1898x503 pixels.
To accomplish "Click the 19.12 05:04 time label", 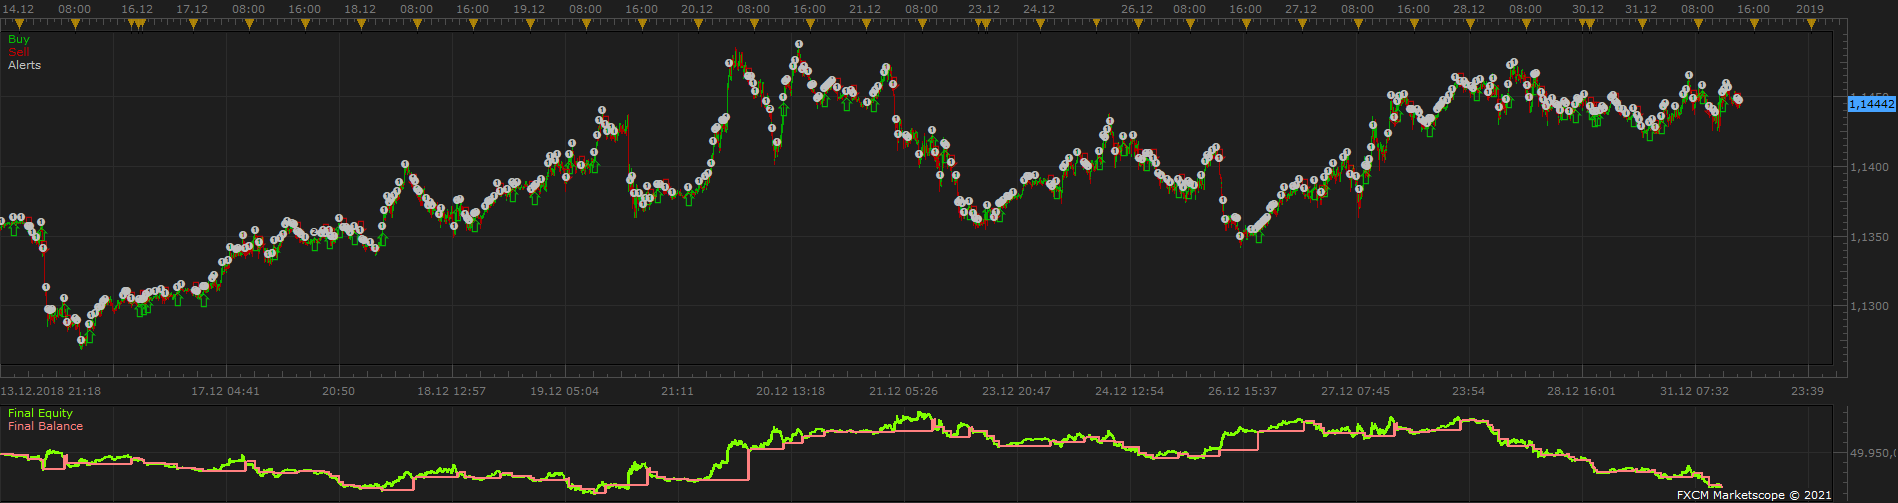I will 565,391.
